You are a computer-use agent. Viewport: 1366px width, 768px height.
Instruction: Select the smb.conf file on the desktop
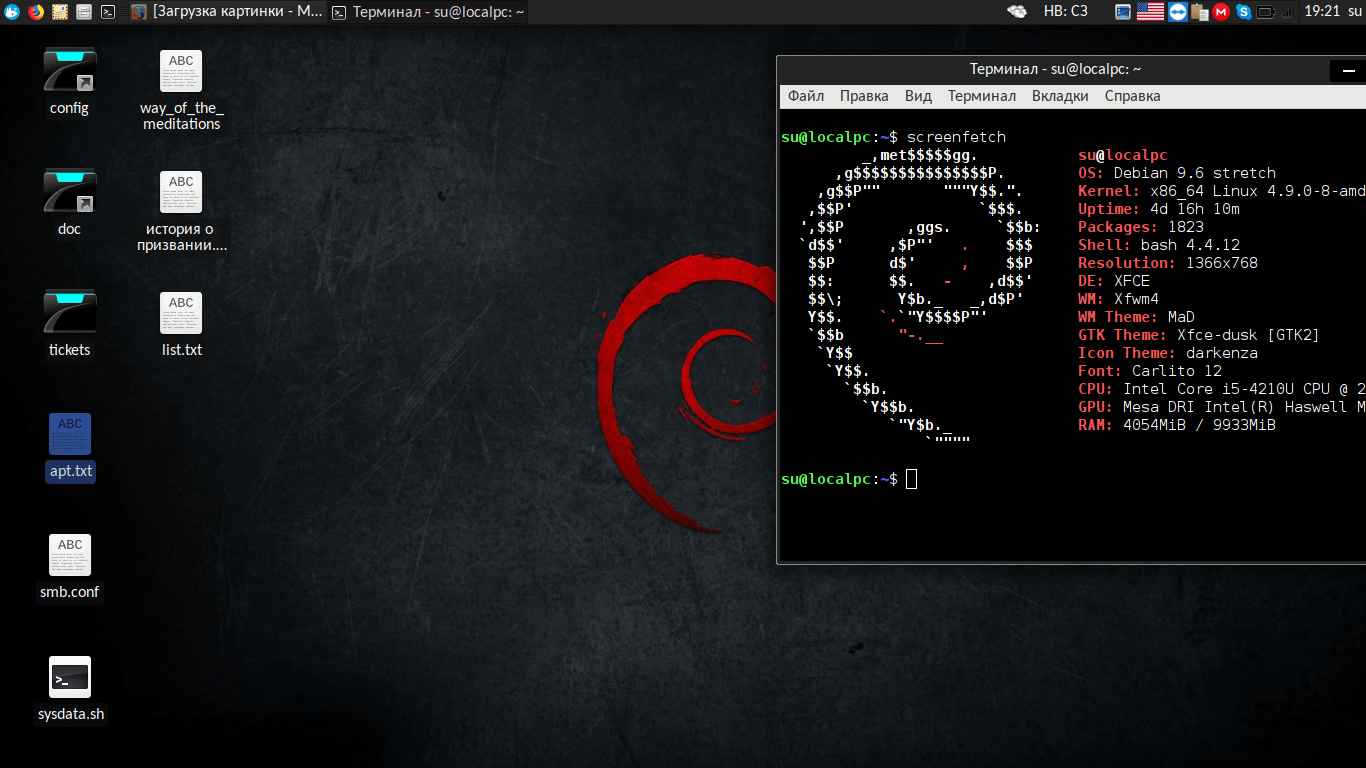click(x=70, y=566)
